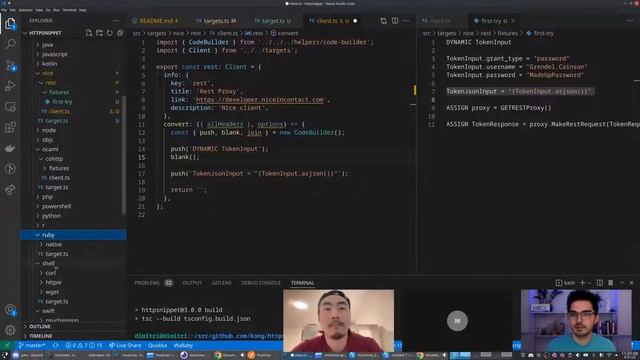
Task: Open more actions for left editor group
Action: (406, 21)
